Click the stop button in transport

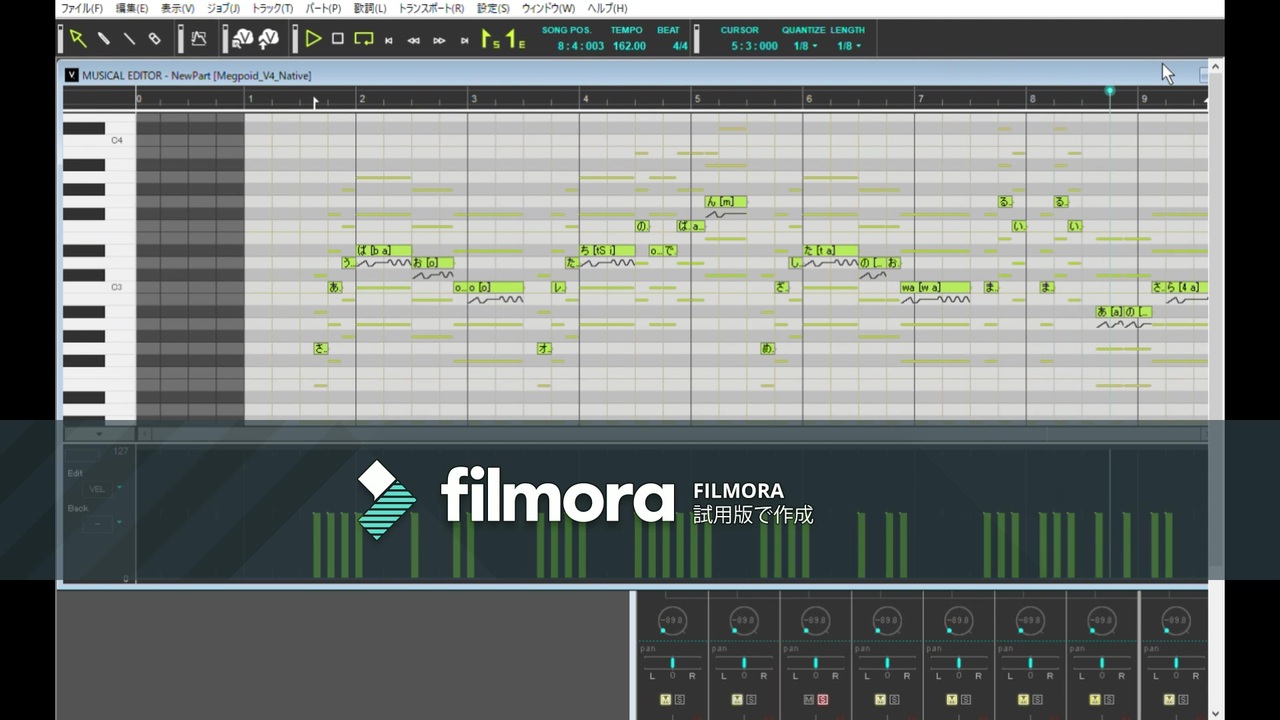[x=338, y=39]
